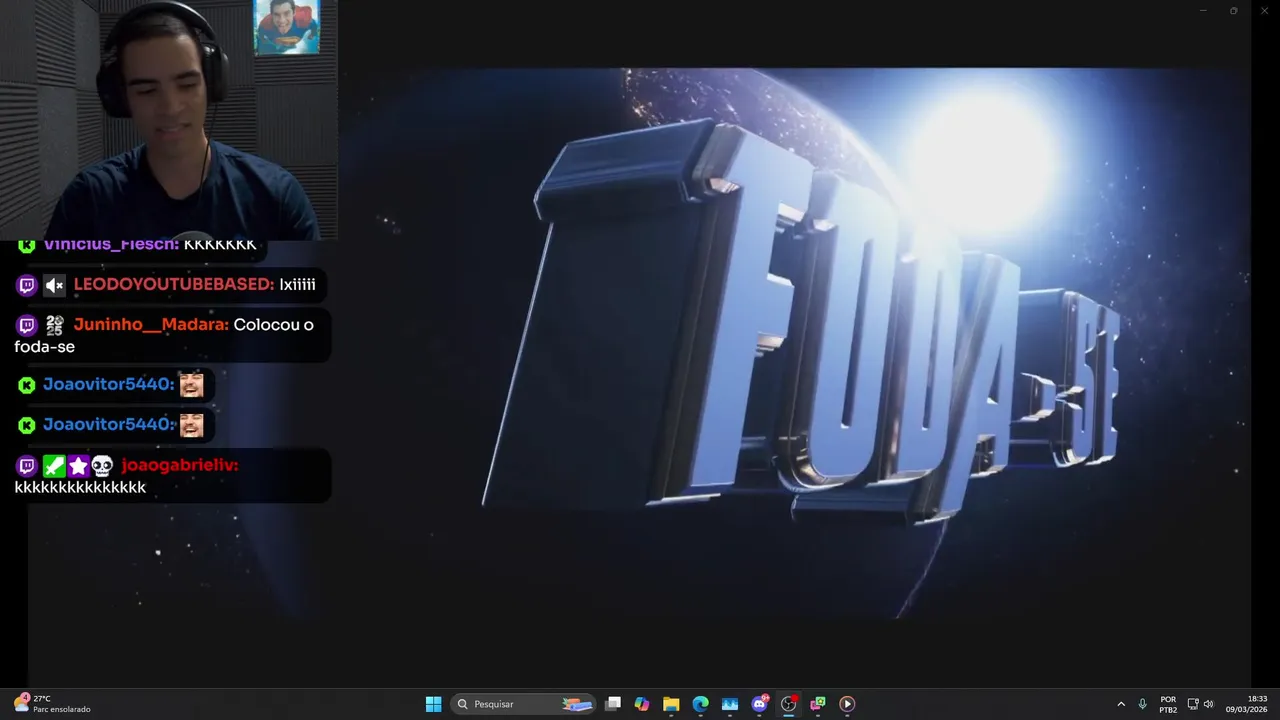The image size is (1280, 720).
Task: Show hidden system tray icons
Action: pos(1121,704)
